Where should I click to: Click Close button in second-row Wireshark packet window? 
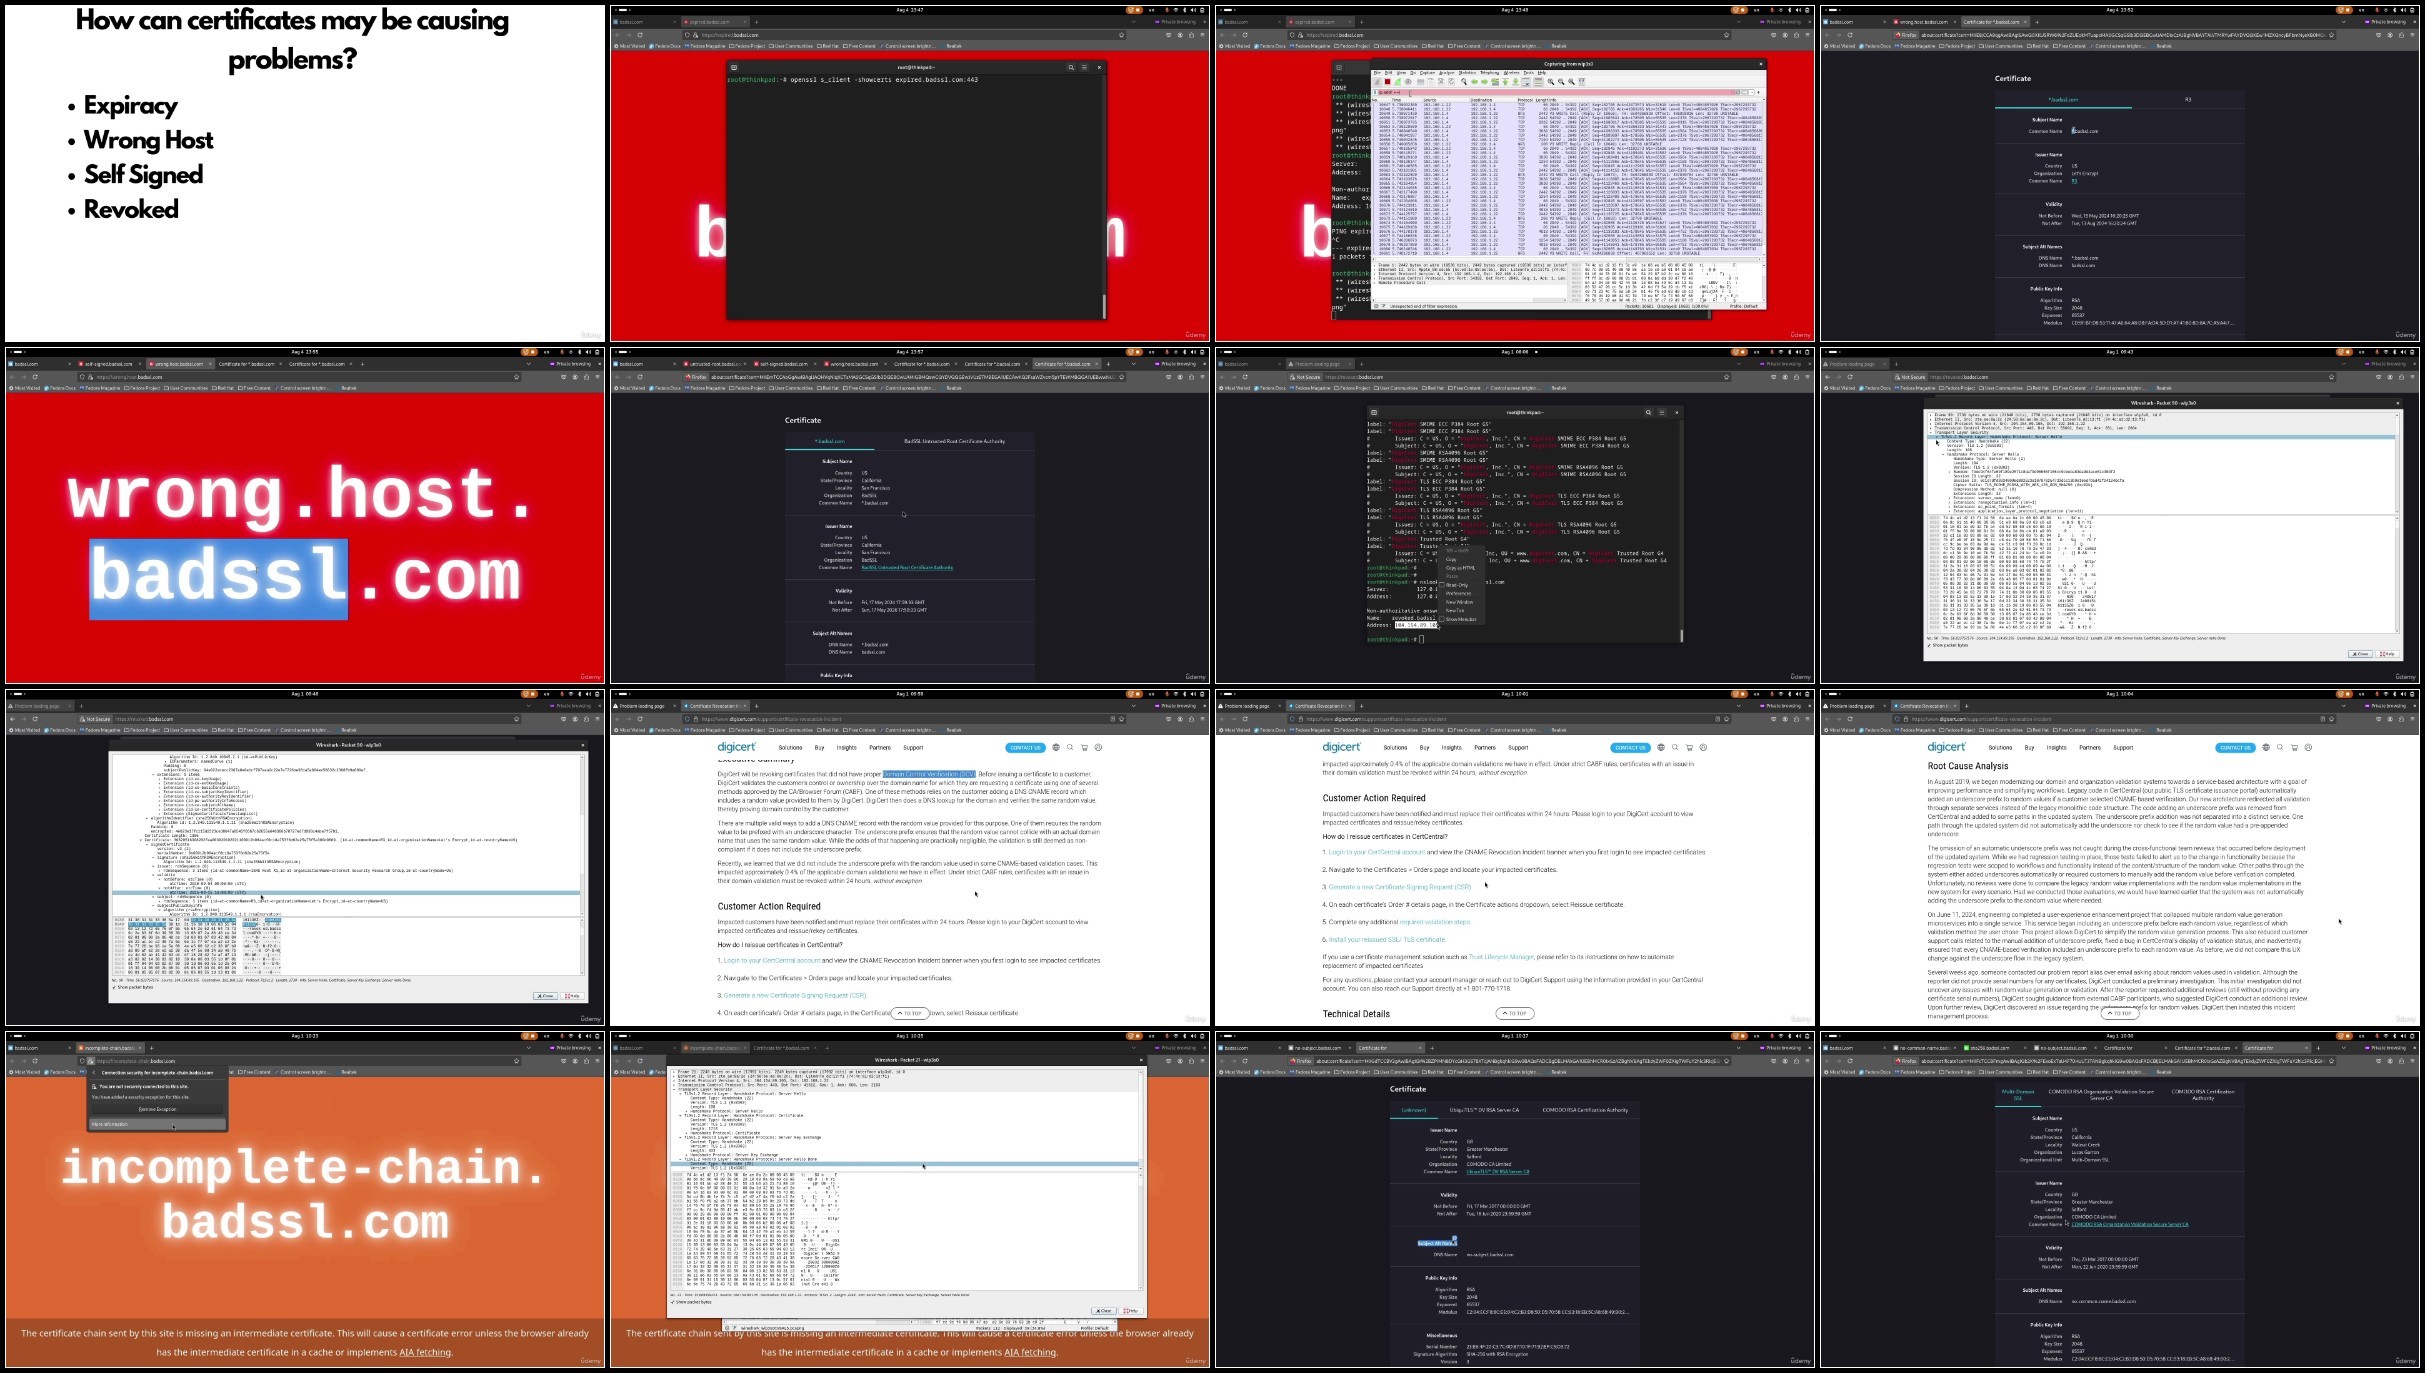pos(2360,654)
